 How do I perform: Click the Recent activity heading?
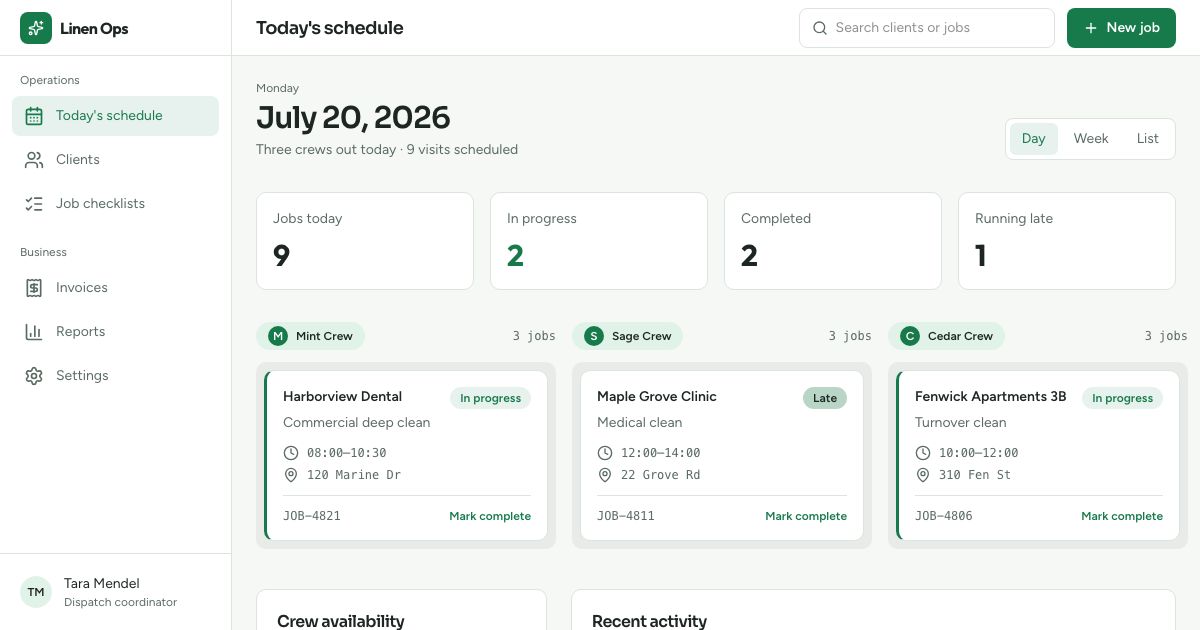(x=649, y=621)
